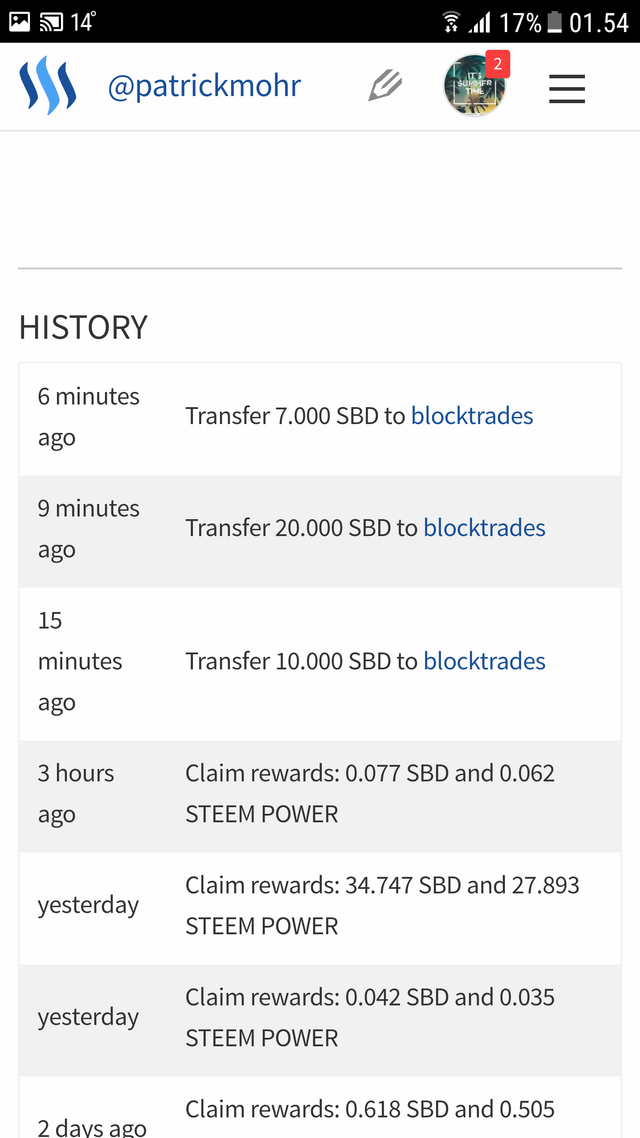The image size is (640, 1138).
Task: Select the 6 minutes ago timestamp
Action: click(89, 417)
